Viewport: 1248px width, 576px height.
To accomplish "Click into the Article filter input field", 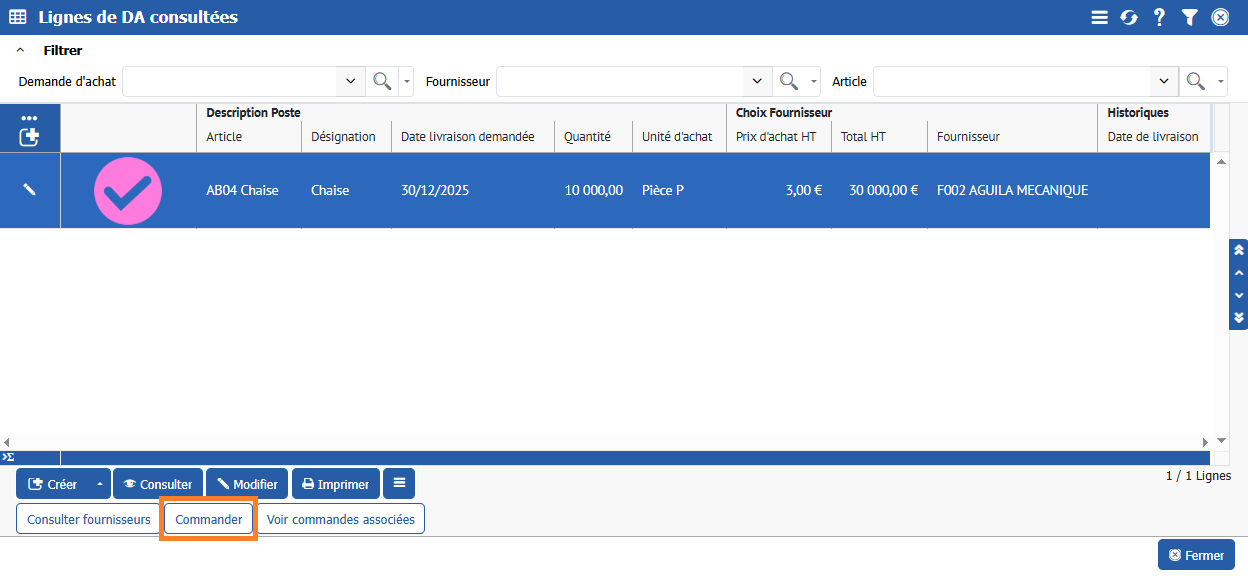I will click(x=1010, y=81).
